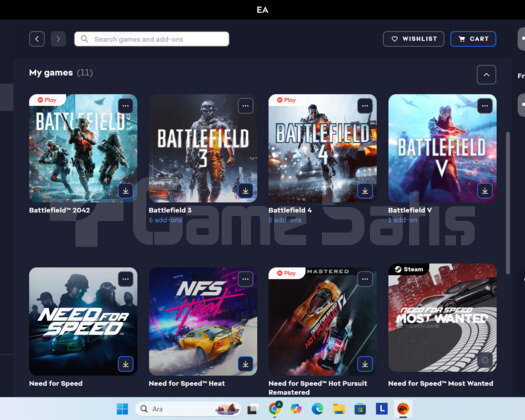
Task: Click the Need for Speed Most Wanted tile icon
Action: 484,360
